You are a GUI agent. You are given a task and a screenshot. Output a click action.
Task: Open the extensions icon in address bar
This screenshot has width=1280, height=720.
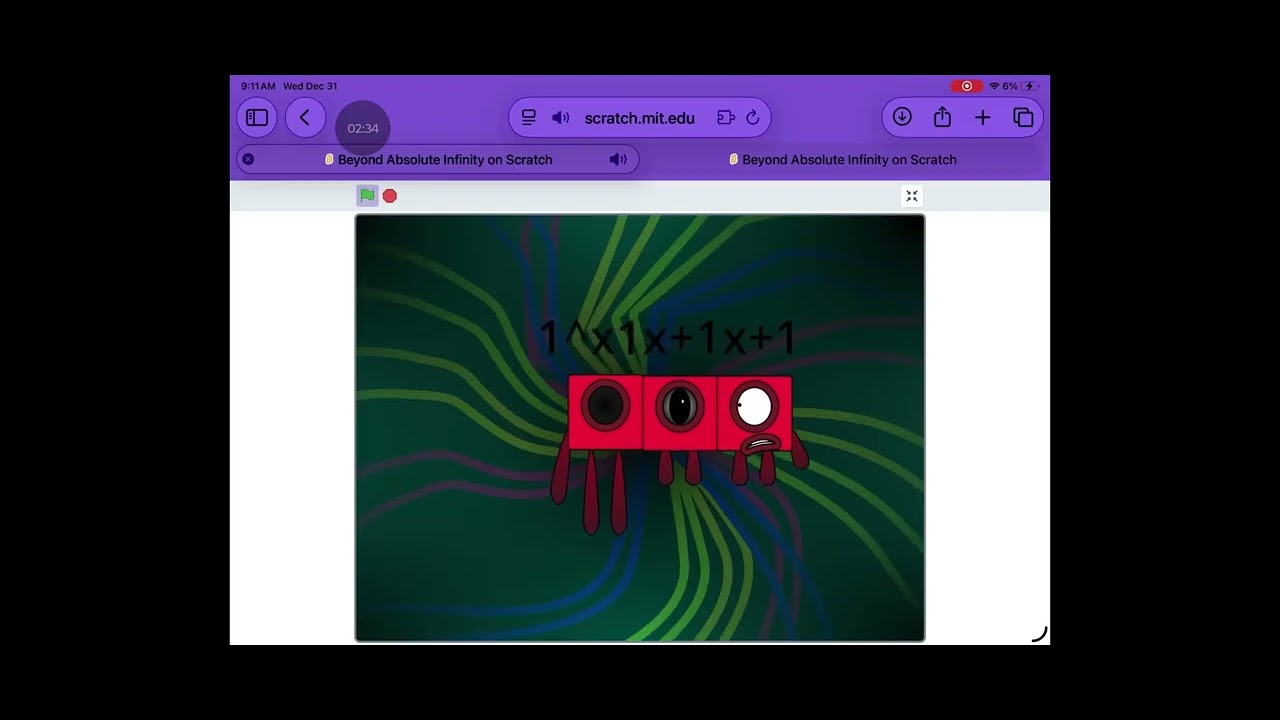click(726, 118)
